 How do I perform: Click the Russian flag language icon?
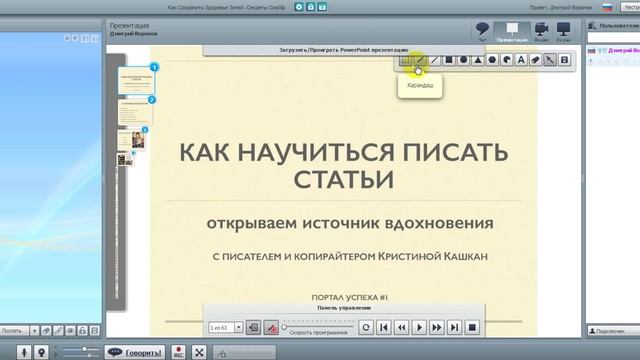pyautogui.click(x=607, y=7)
